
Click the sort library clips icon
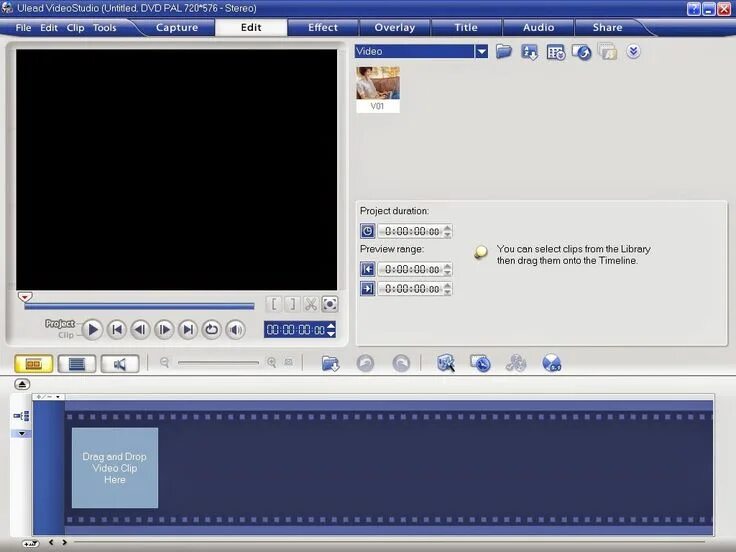[529, 52]
